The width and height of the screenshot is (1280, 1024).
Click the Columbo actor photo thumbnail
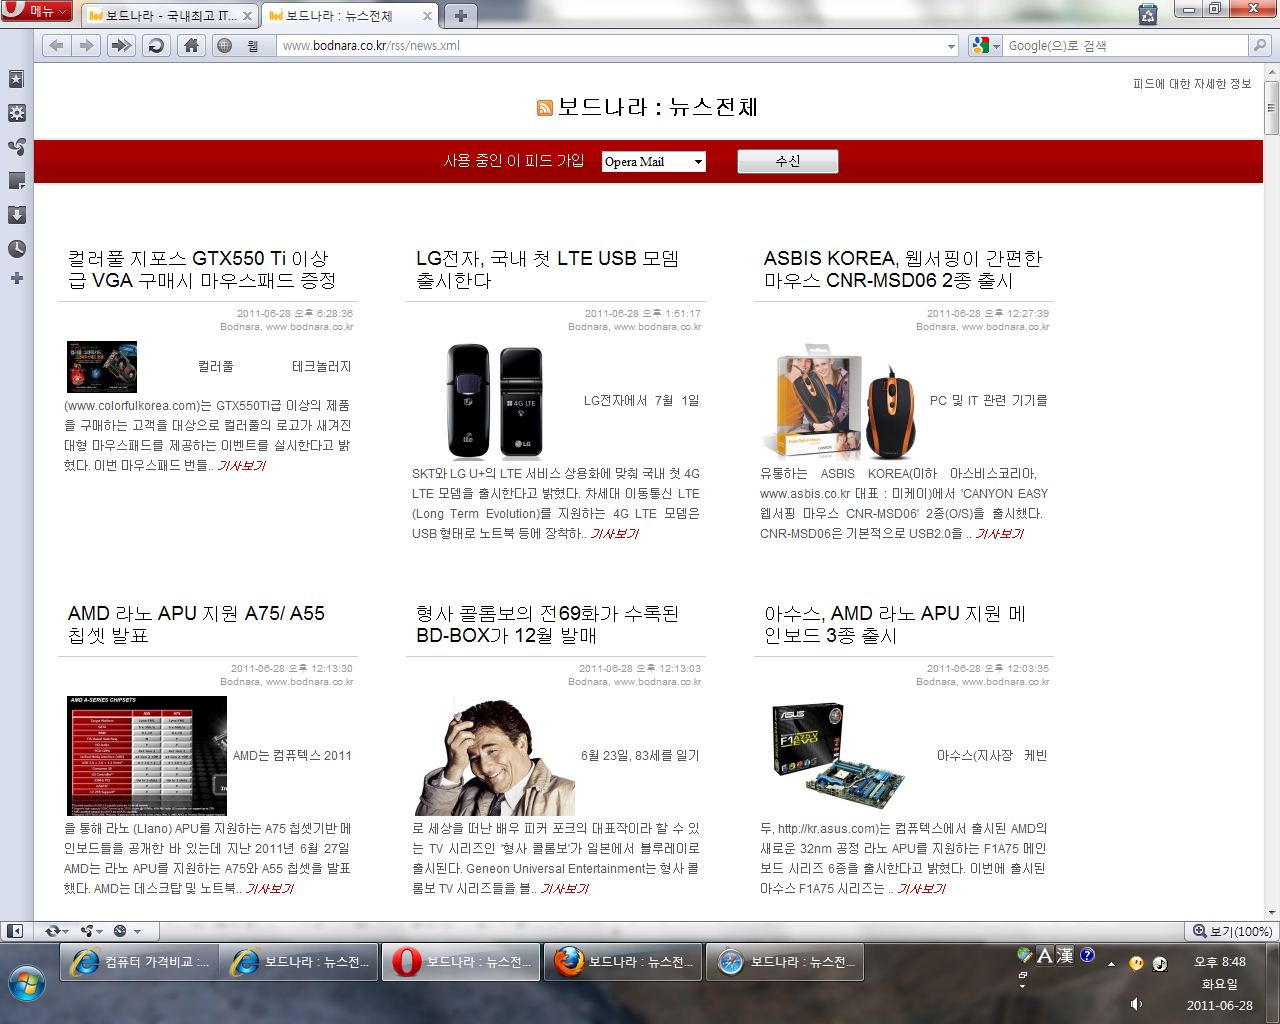495,756
